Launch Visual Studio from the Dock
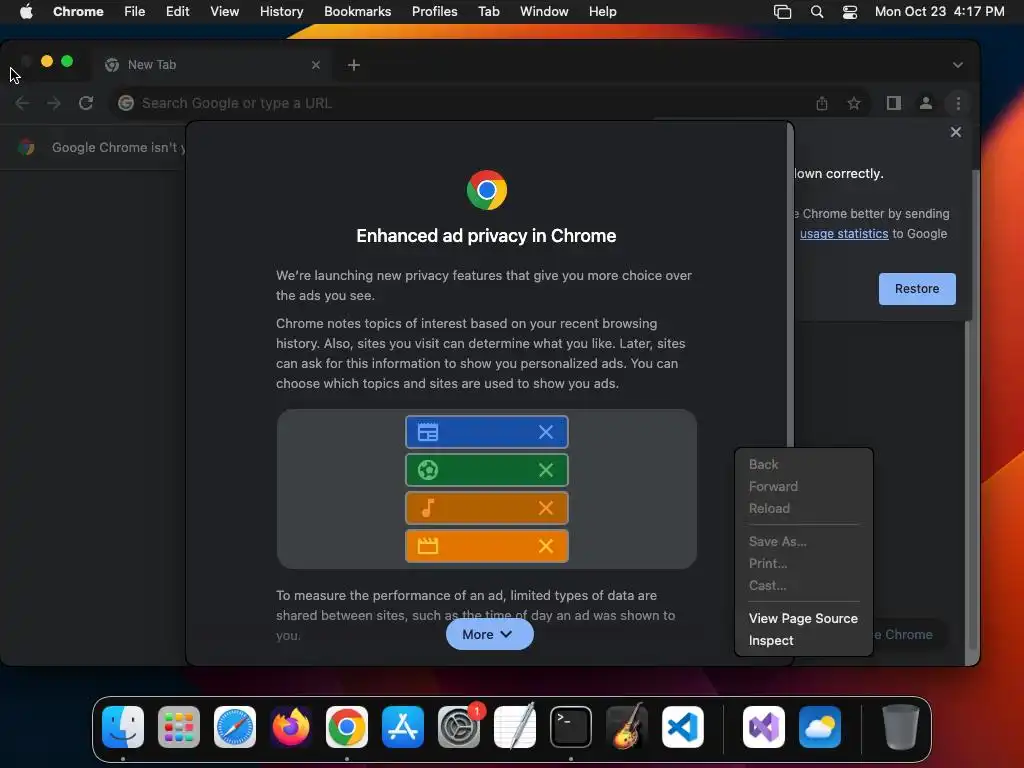The width and height of the screenshot is (1024, 768). (x=764, y=727)
